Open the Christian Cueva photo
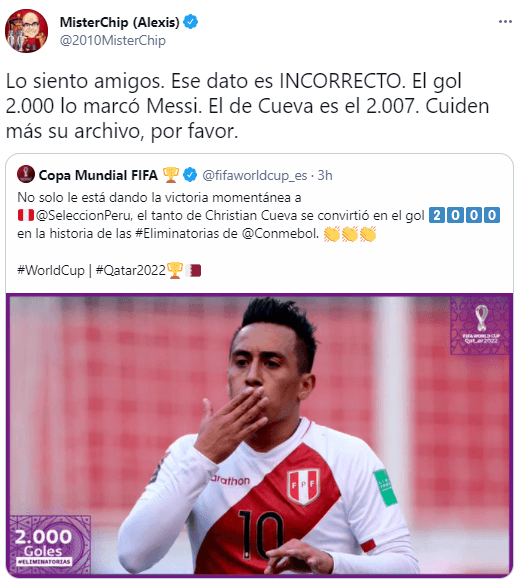Image resolution: width=520 pixels, height=584 pixels. pyautogui.click(x=260, y=435)
